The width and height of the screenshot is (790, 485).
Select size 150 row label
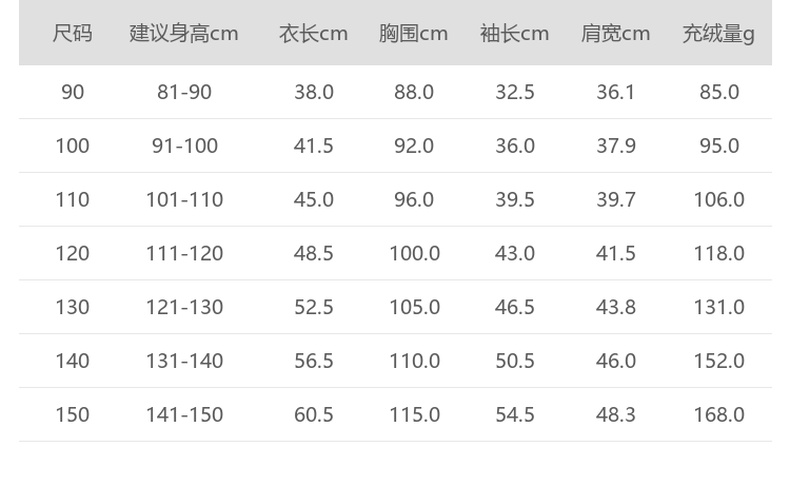[72, 415]
